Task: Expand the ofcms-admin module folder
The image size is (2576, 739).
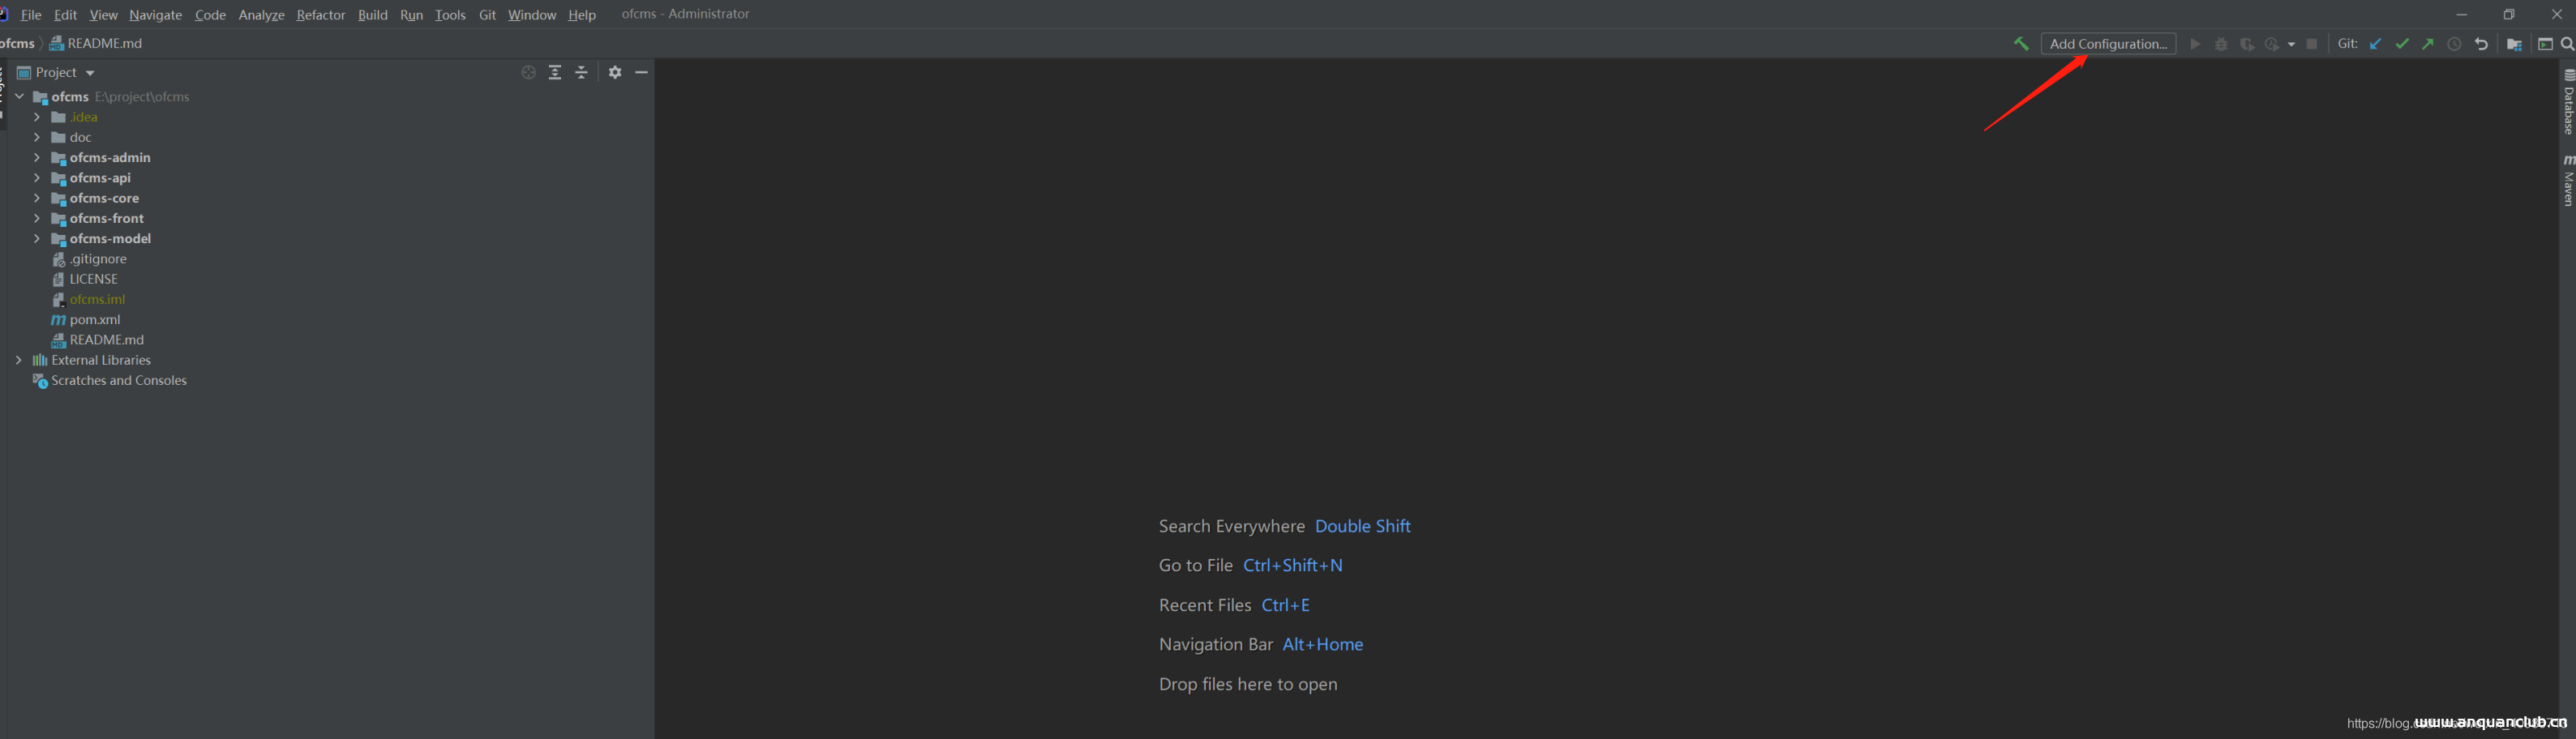Action: tap(37, 158)
